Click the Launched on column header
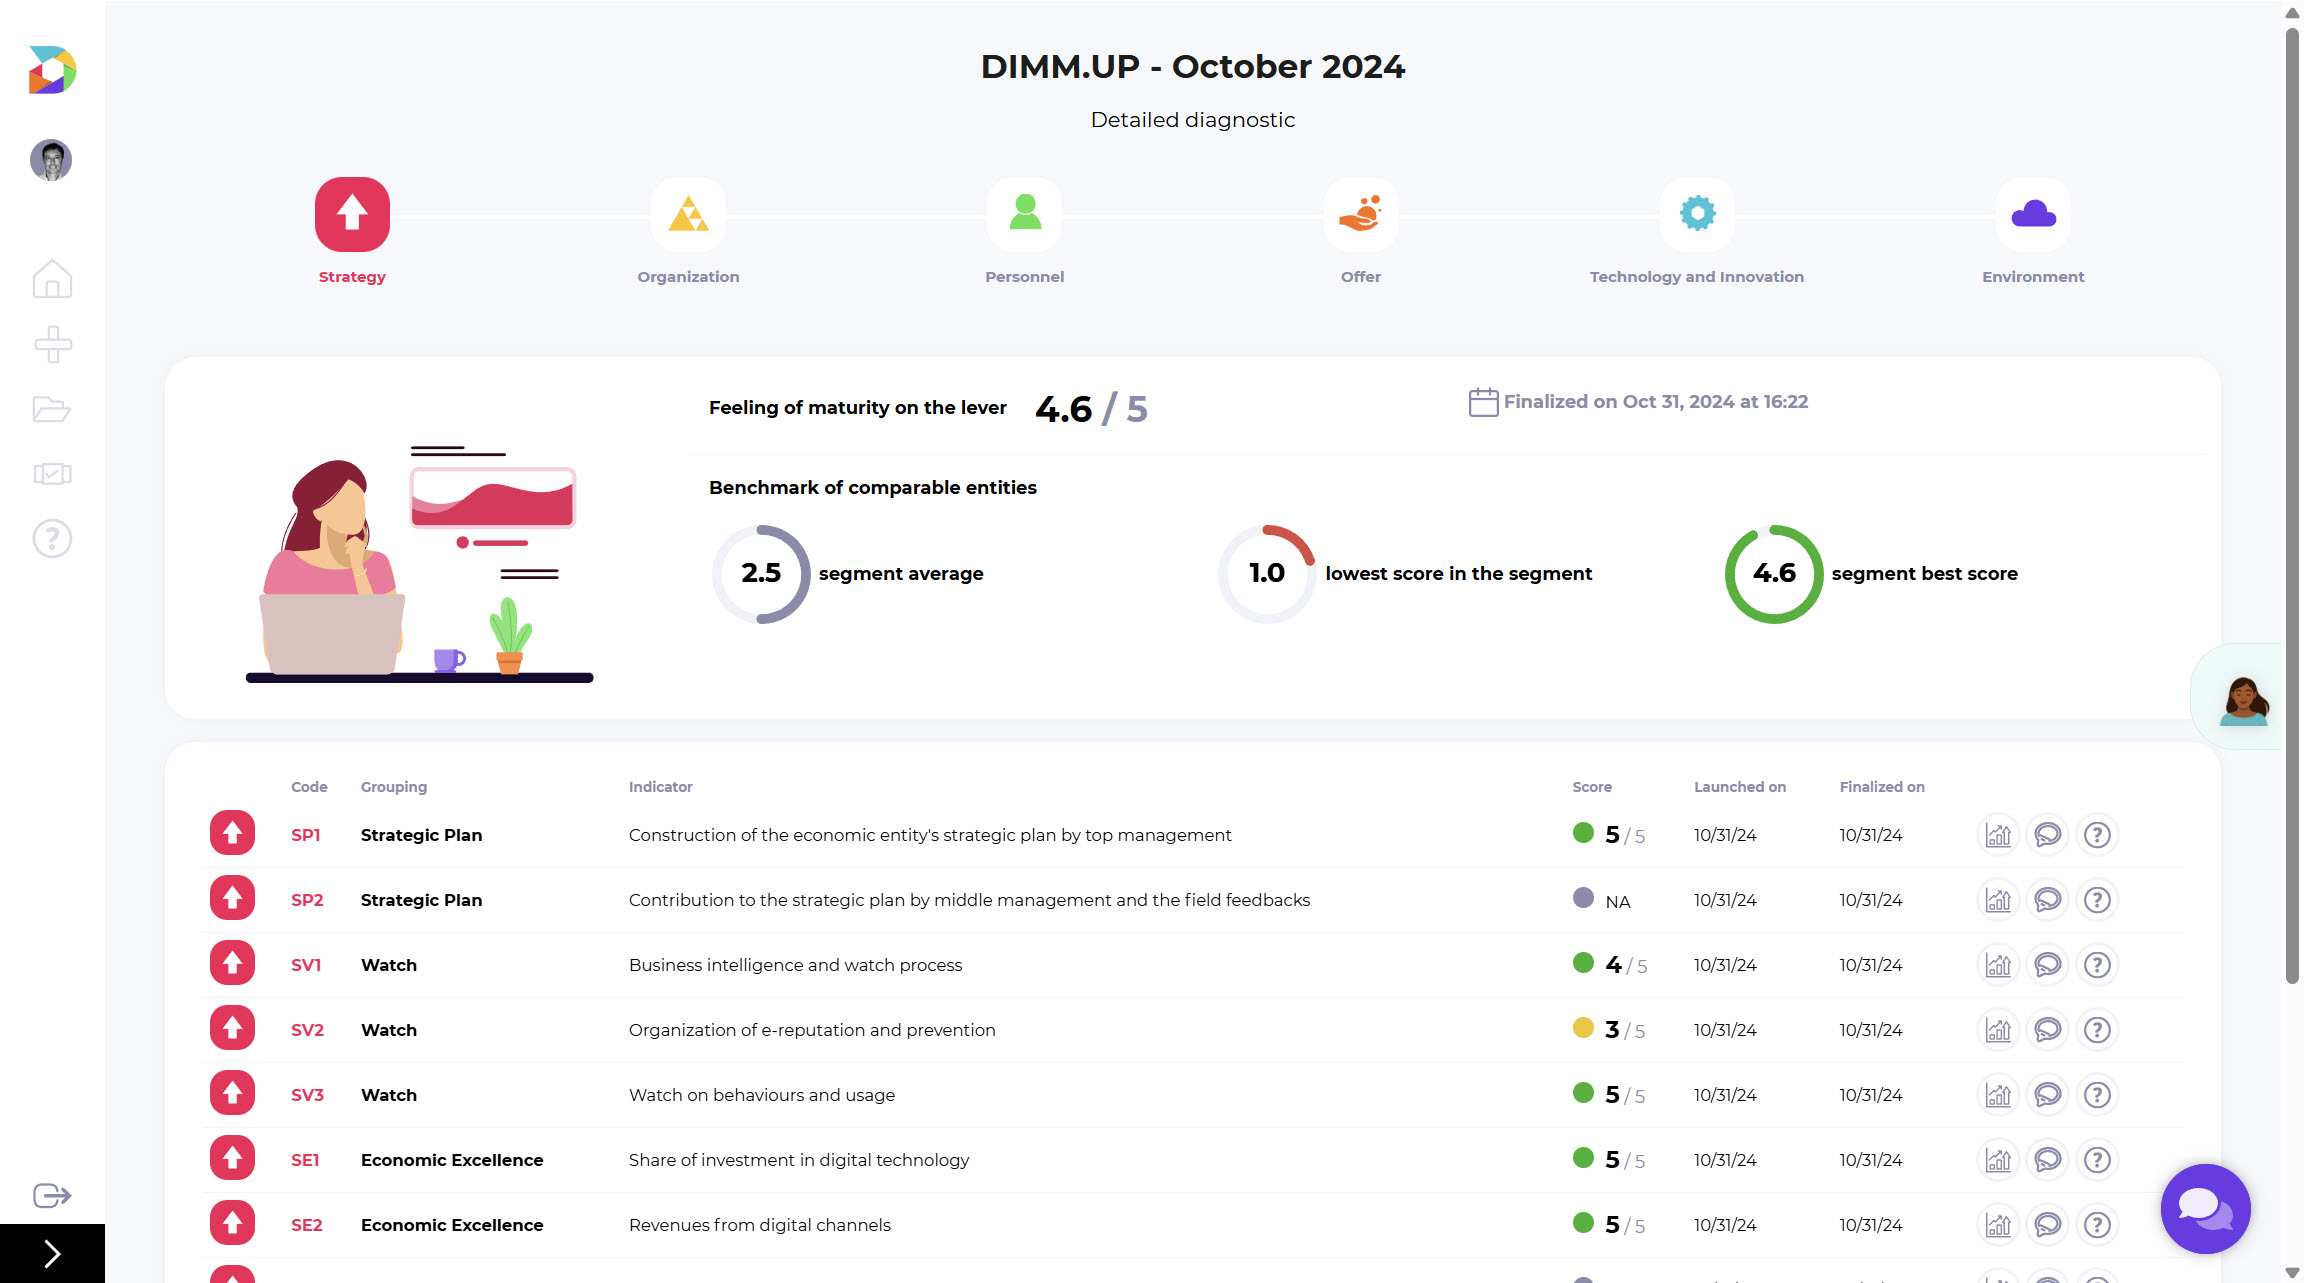The image size is (2304, 1283). tap(1740, 787)
